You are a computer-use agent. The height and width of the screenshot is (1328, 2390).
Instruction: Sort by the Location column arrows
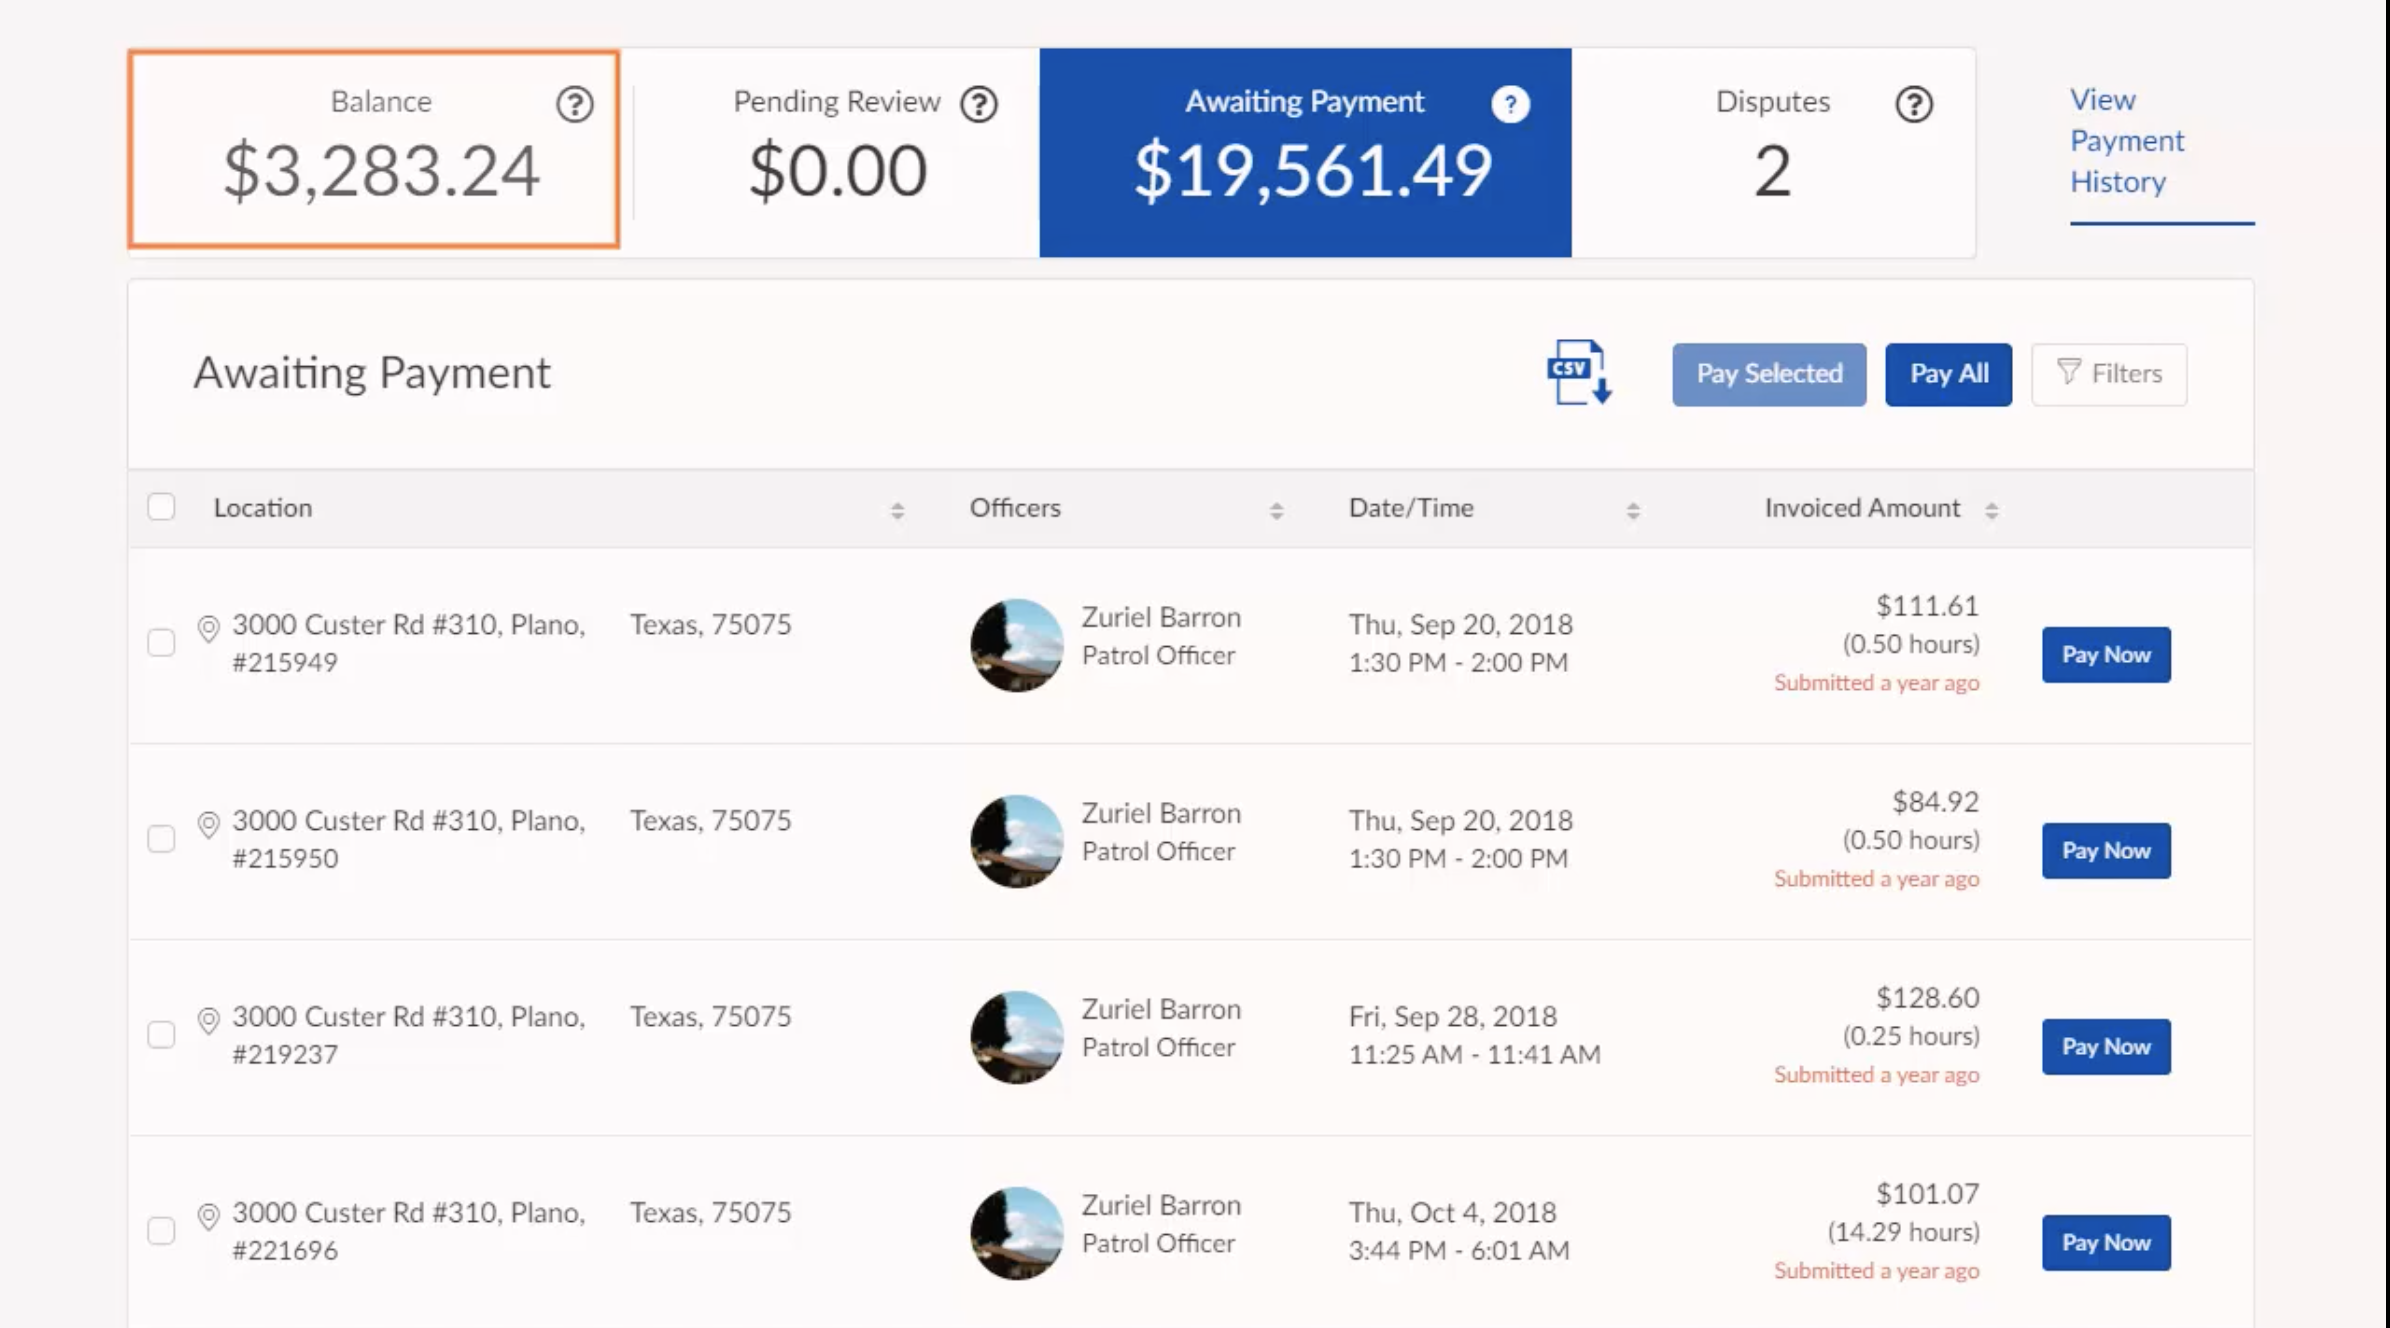(x=897, y=511)
